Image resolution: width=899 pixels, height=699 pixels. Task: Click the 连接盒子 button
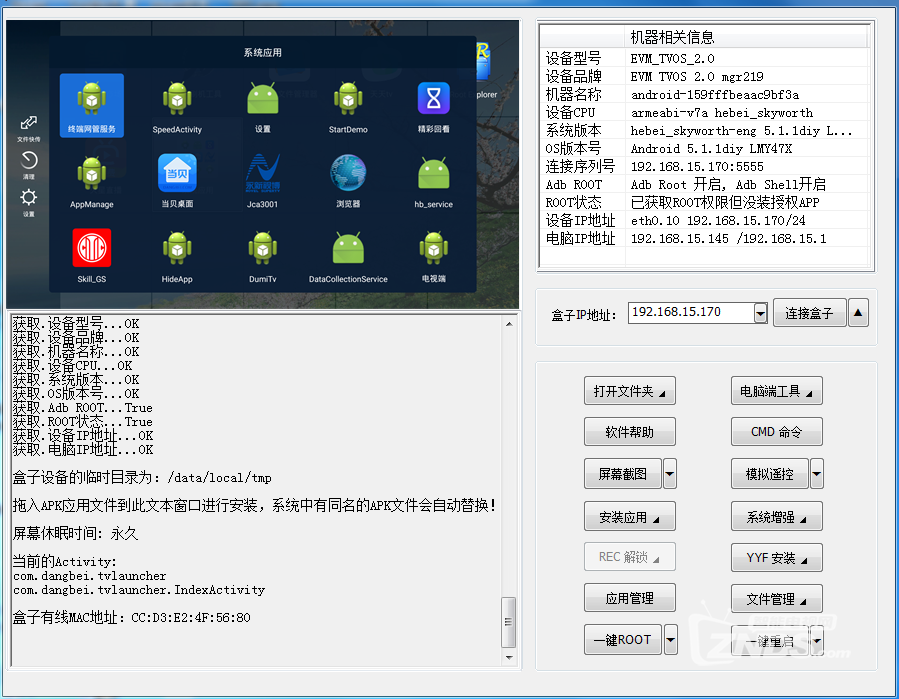click(809, 313)
